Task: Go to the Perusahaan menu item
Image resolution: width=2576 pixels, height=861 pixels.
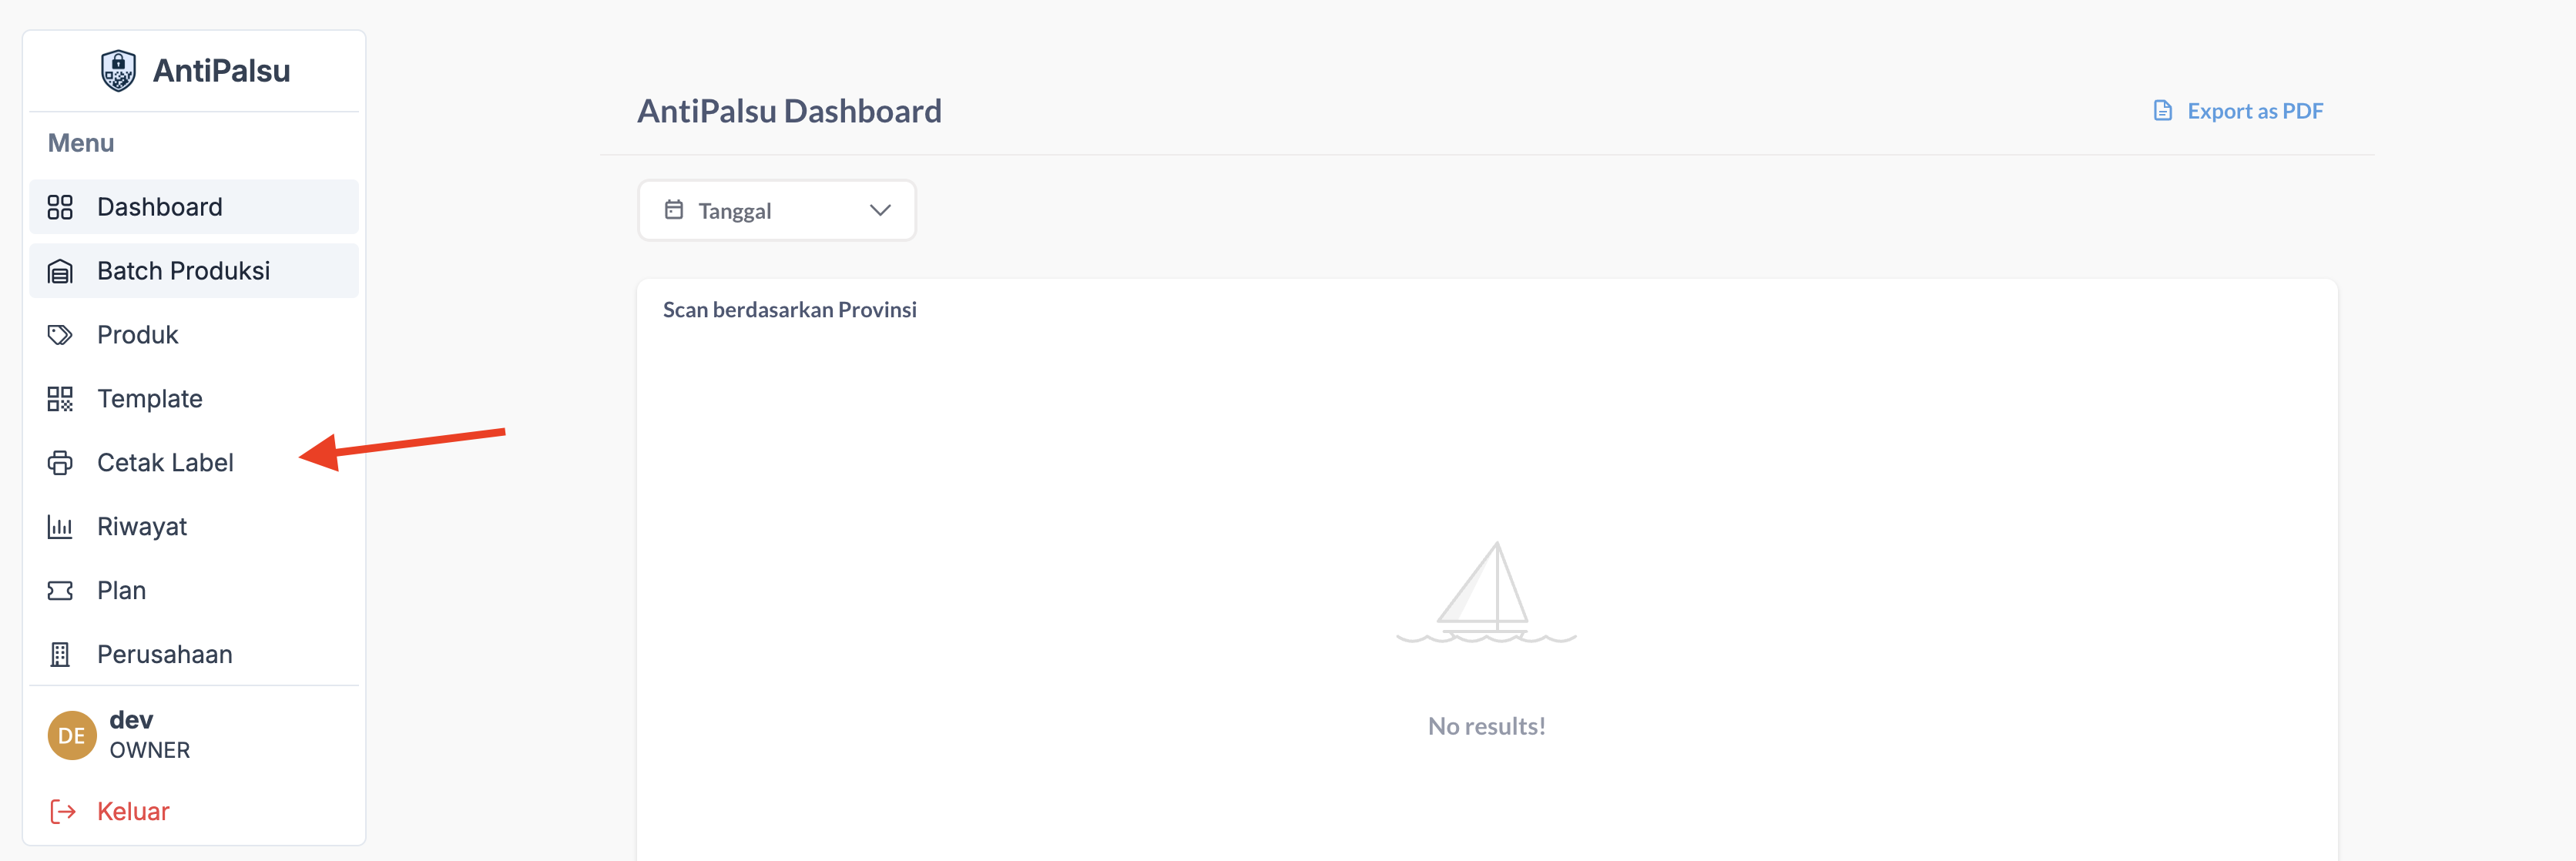Action: pyautogui.click(x=164, y=655)
